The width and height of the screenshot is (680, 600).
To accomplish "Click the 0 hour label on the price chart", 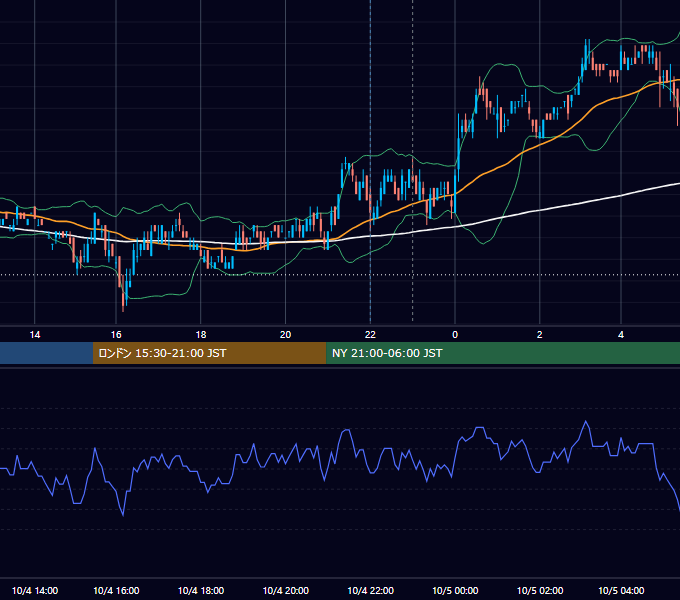I will click(x=455, y=335).
